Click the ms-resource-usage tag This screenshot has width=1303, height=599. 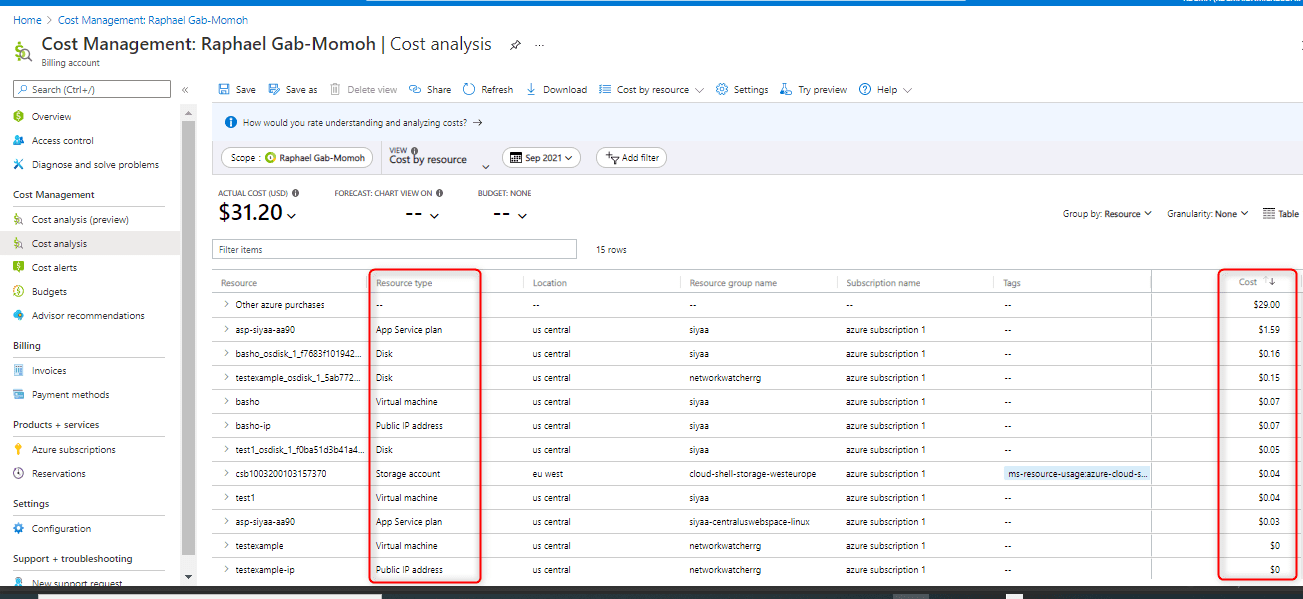coord(1078,473)
